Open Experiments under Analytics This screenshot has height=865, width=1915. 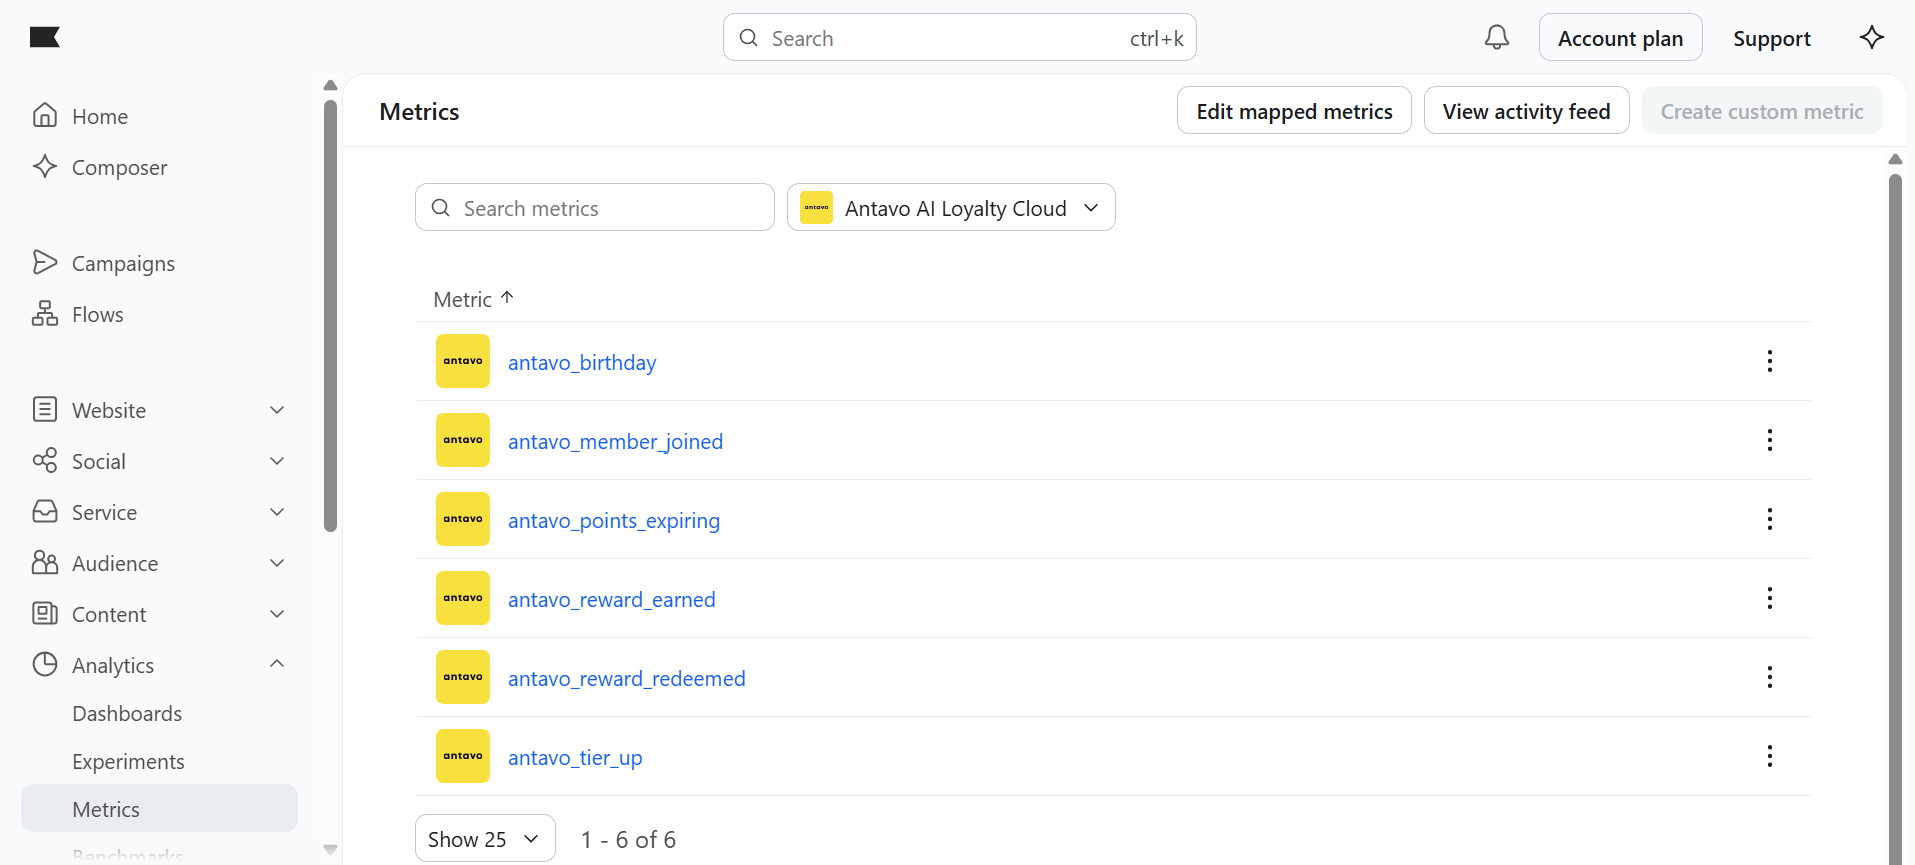tap(129, 762)
